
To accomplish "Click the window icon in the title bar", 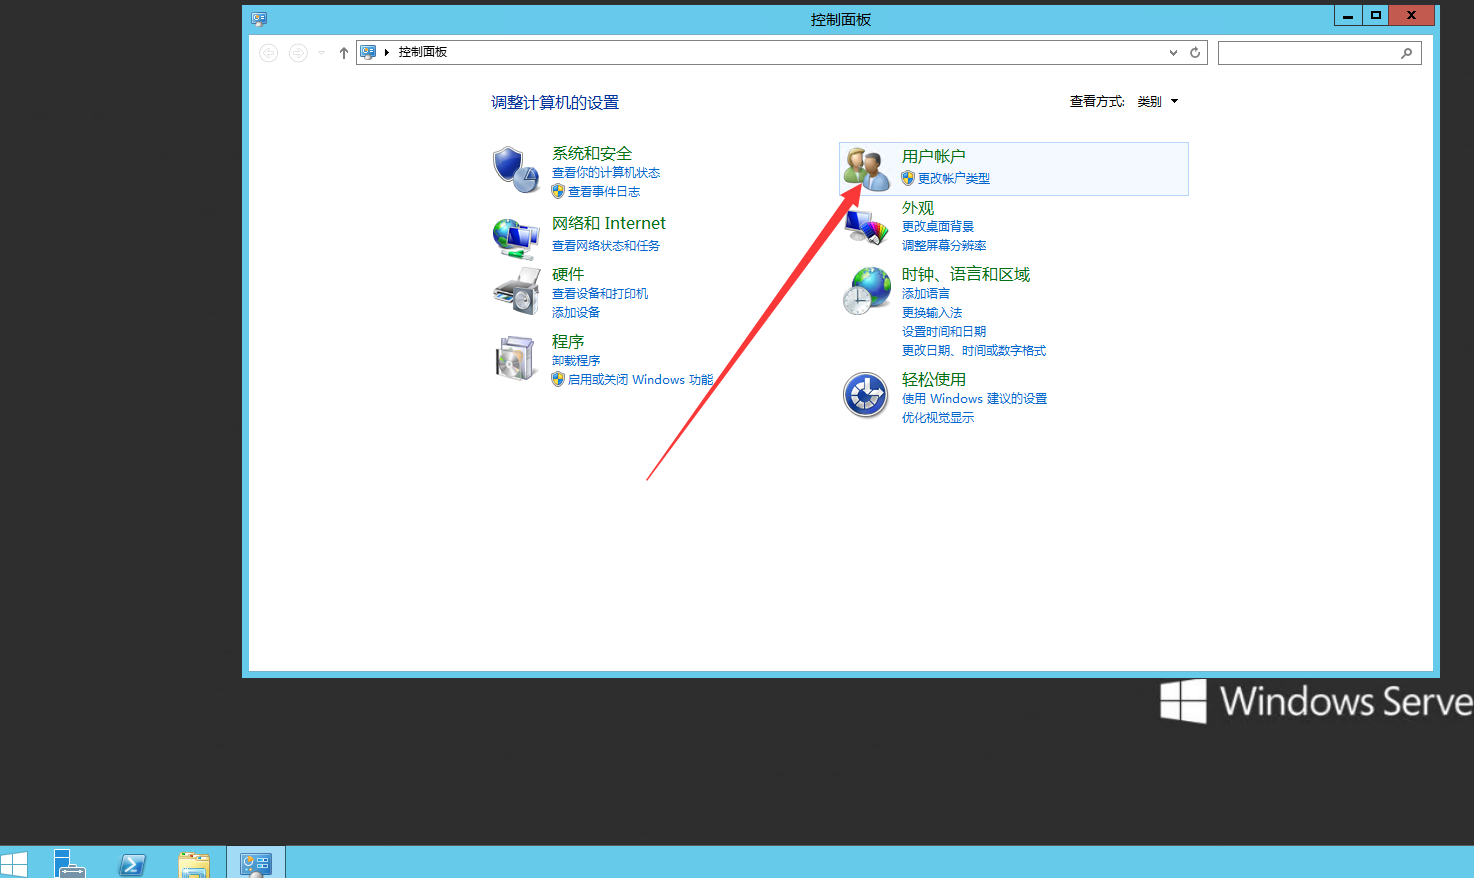I will [259, 18].
